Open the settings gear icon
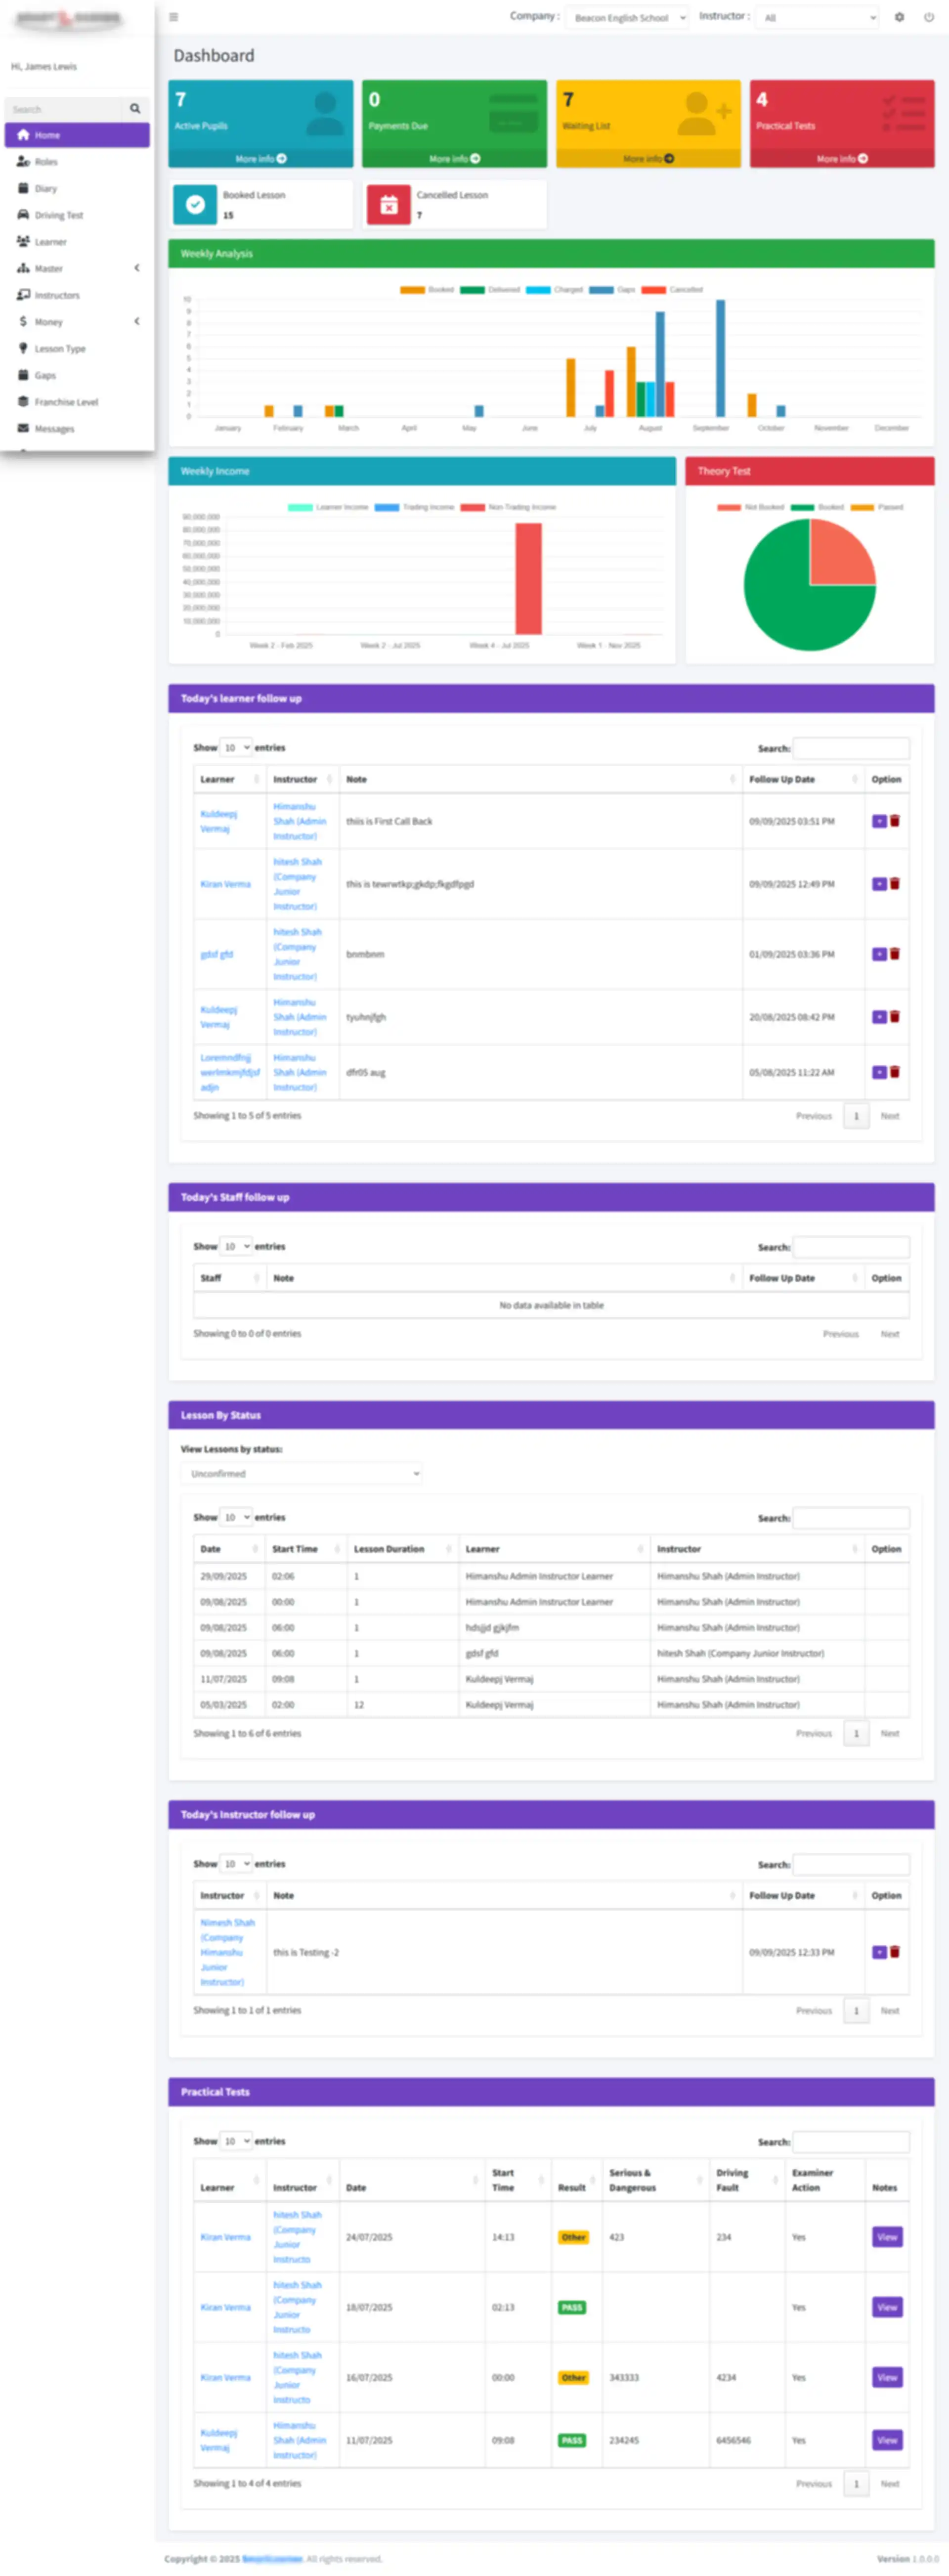The height and width of the screenshot is (2576, 949). [899, 17]
